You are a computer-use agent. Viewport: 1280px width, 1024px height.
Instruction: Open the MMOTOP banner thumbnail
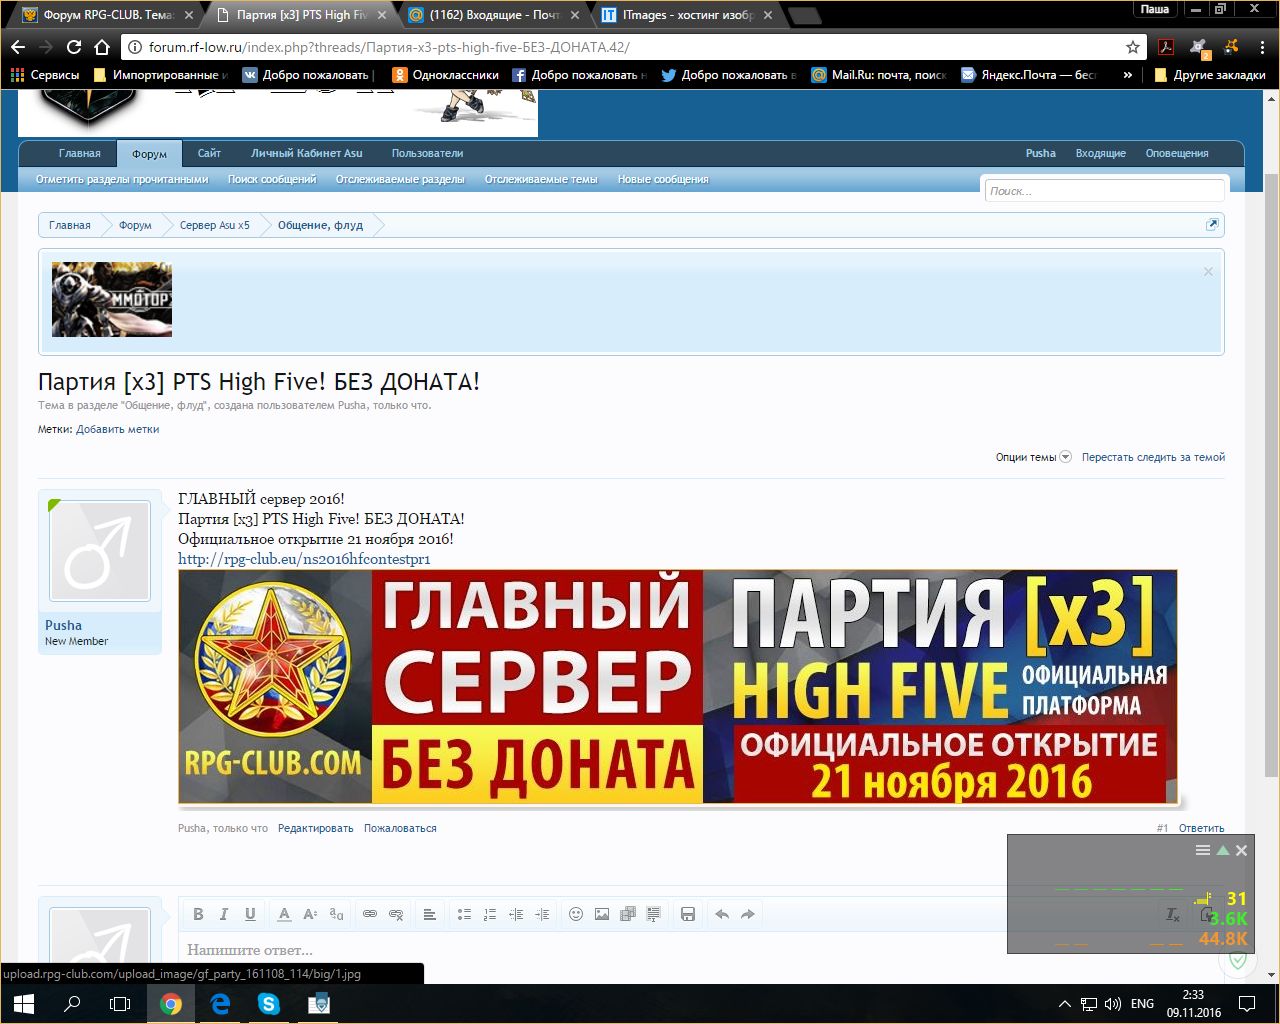tap(112, 299)
